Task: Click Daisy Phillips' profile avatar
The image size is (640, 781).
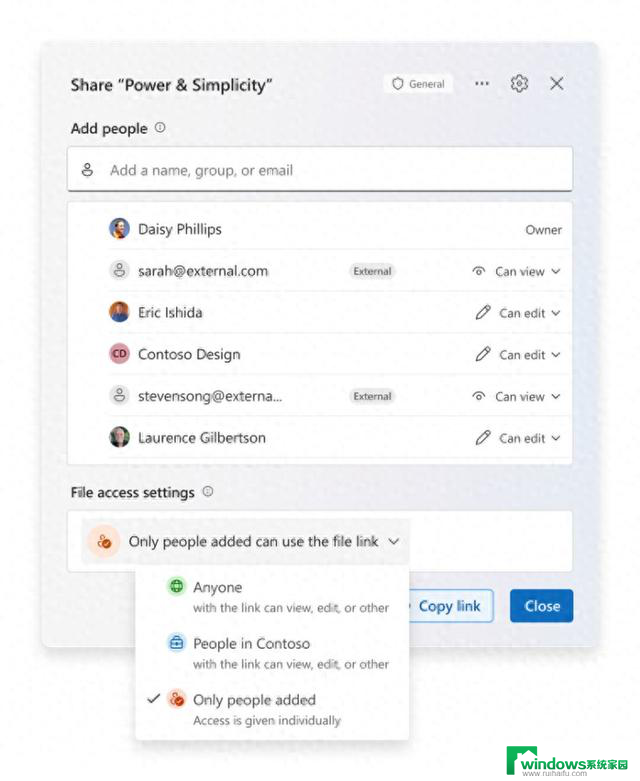Action: click(x=119, y=229)
